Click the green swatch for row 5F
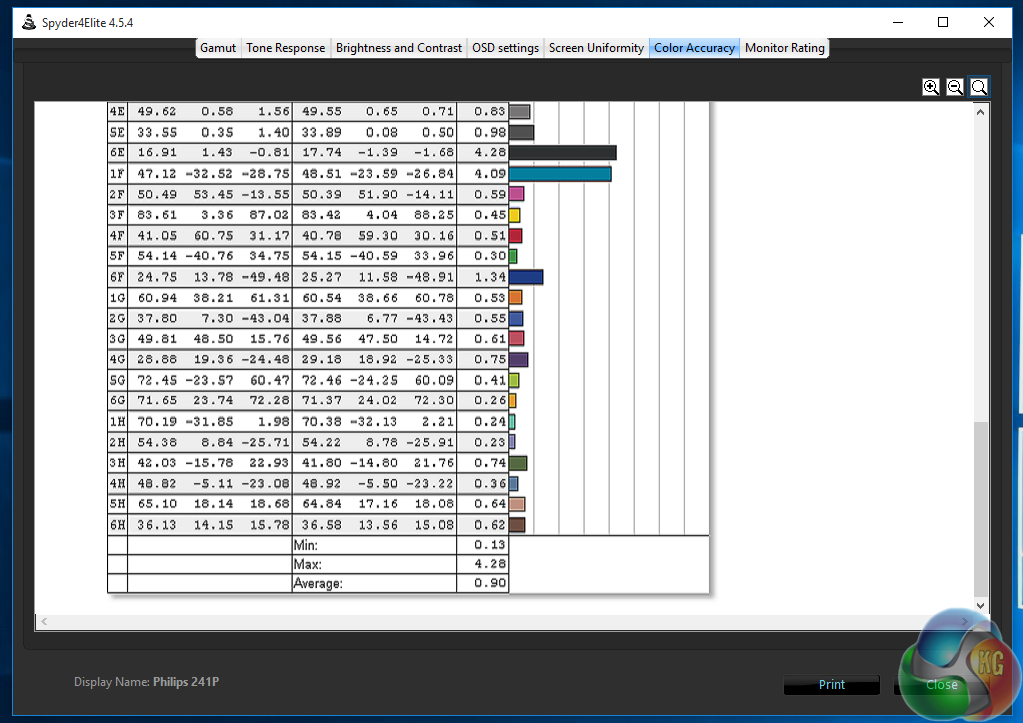The width and height of the screenshot is (1023, 723). point(513,256)
